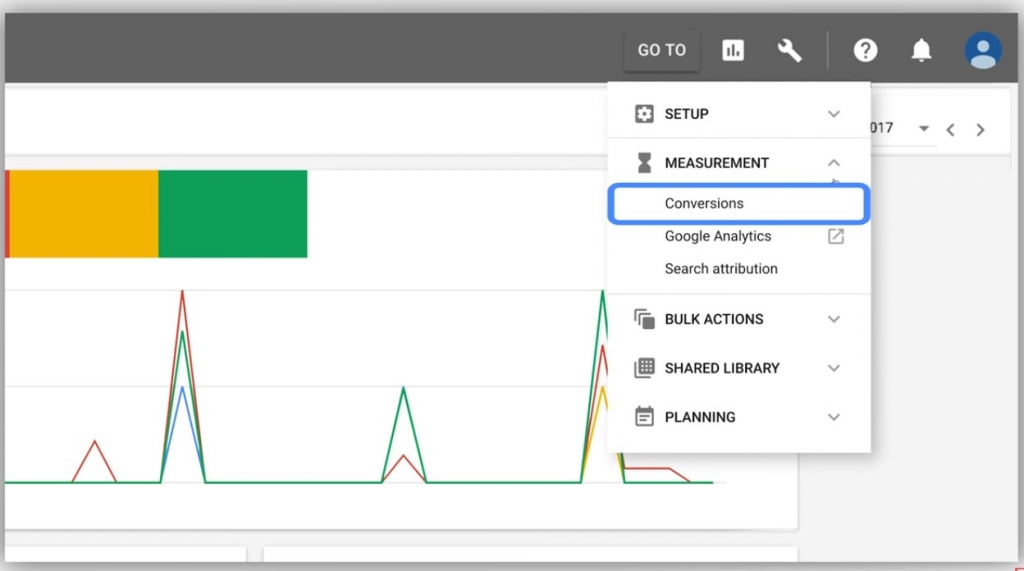Click the help question mark icon
Image resolution: width=1024 pixels, height=571 pixels.
pyautogui.click(x=865, y=50)
